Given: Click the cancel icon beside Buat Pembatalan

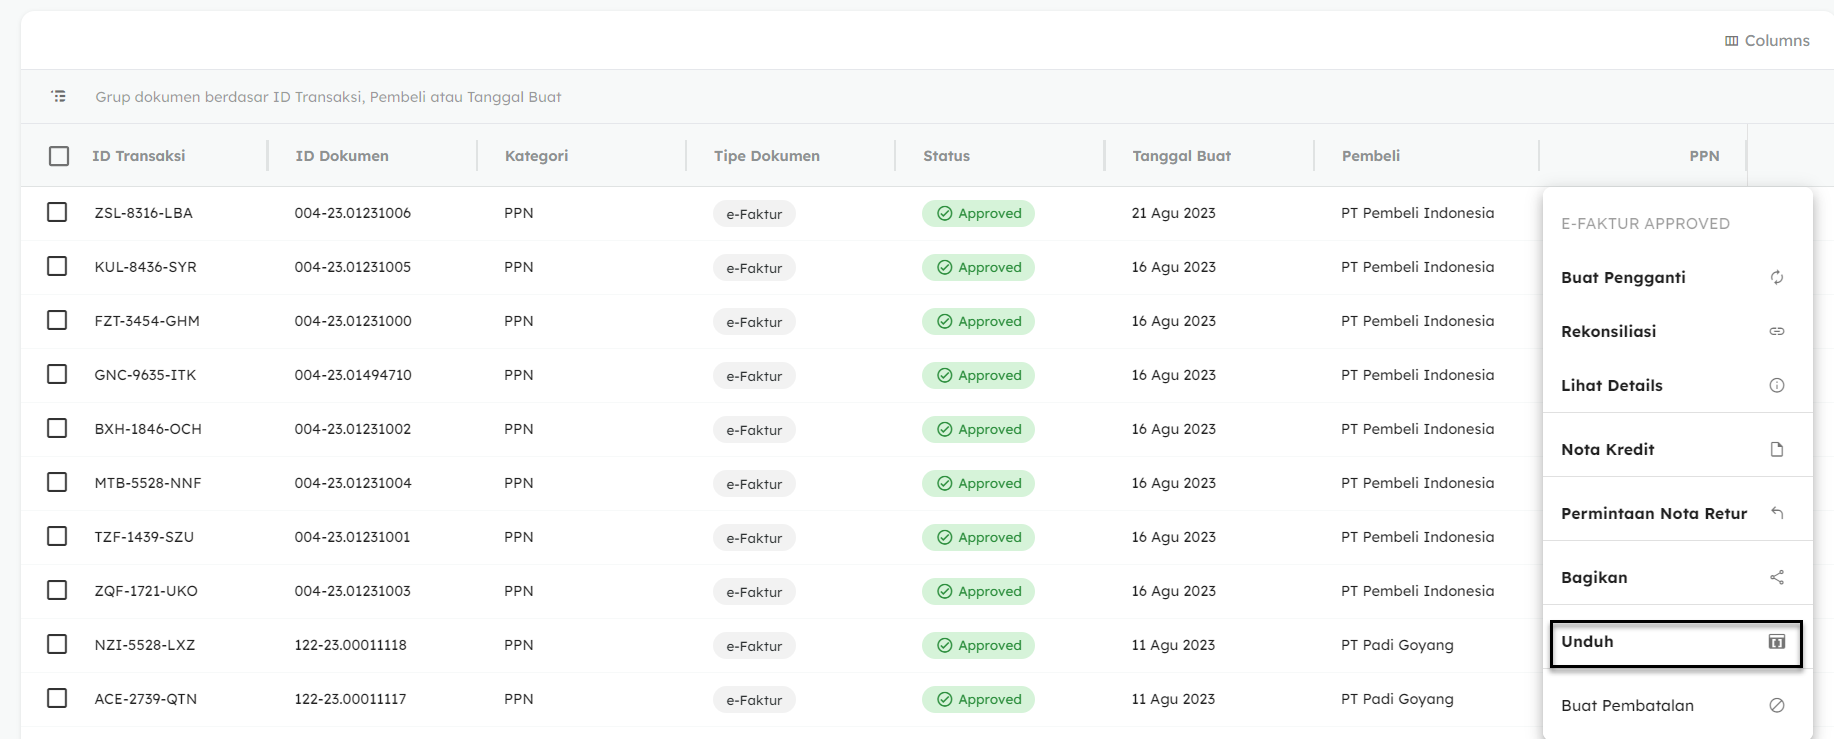Looking at the screenshot, I should pyautogui.click(x=1776, y=706).
